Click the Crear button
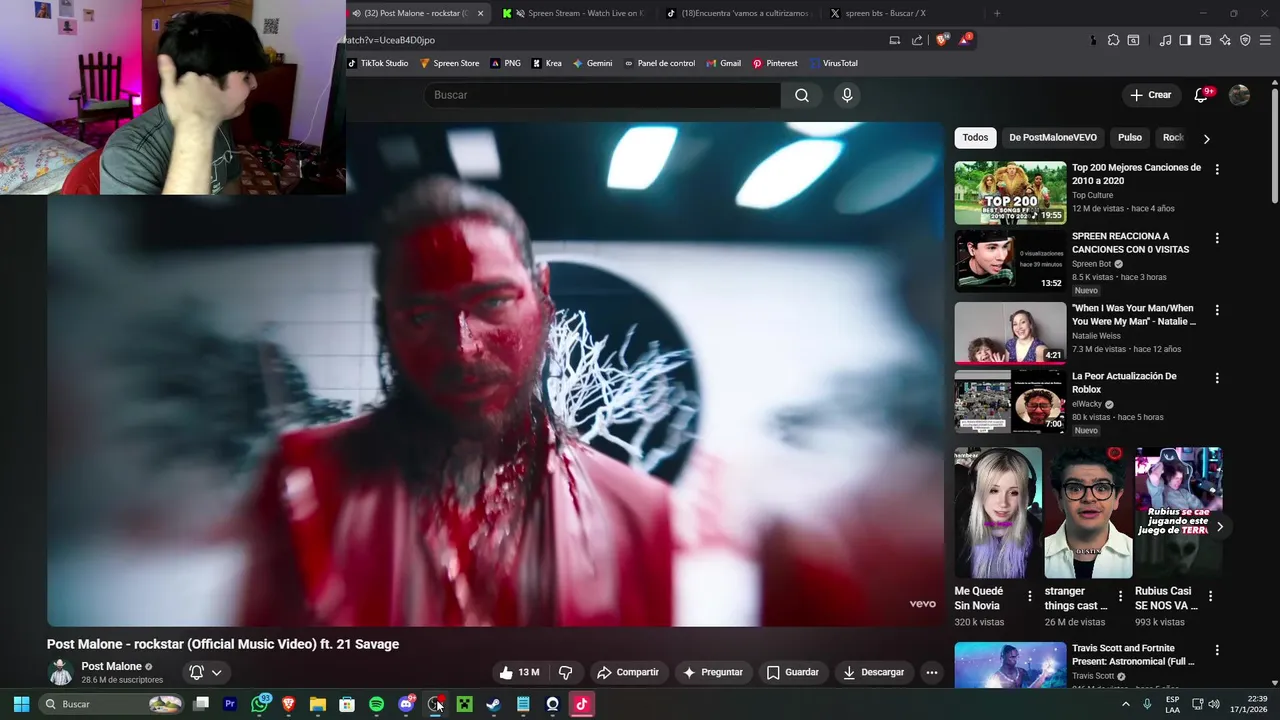The height and width of the screenshot is (720, 1280). pos(1150,95)
